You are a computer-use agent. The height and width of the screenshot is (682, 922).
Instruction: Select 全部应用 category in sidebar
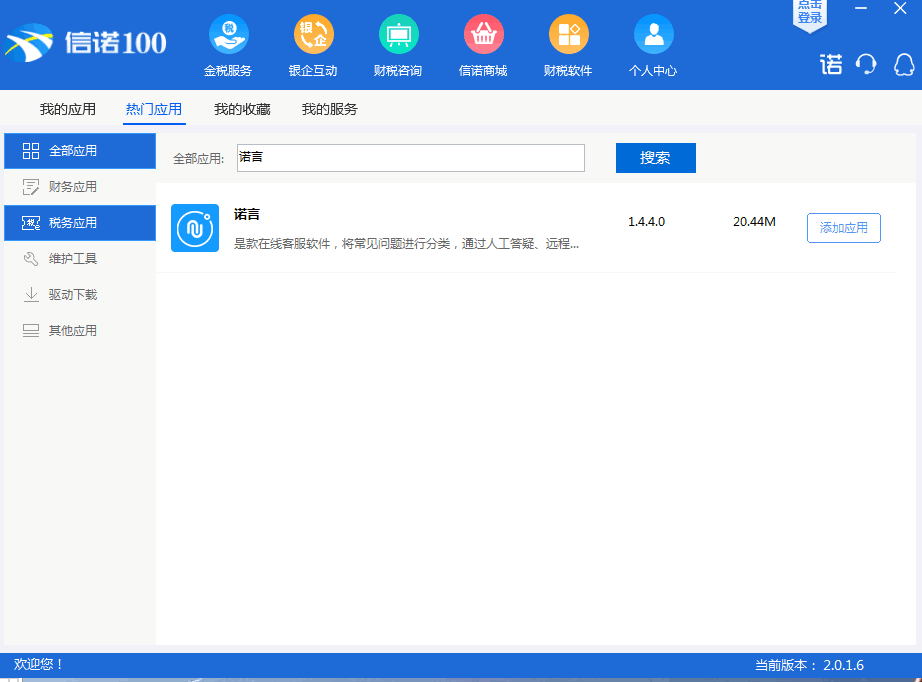80,151
